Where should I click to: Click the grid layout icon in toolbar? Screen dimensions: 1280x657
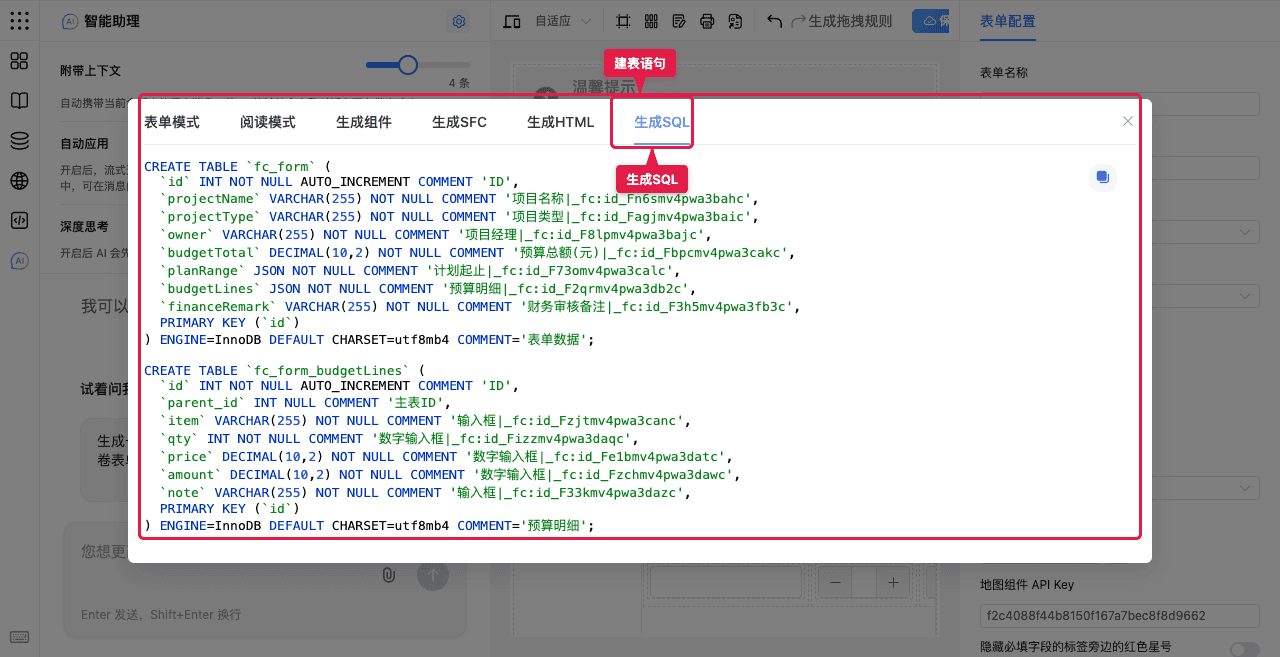point(651,21)
